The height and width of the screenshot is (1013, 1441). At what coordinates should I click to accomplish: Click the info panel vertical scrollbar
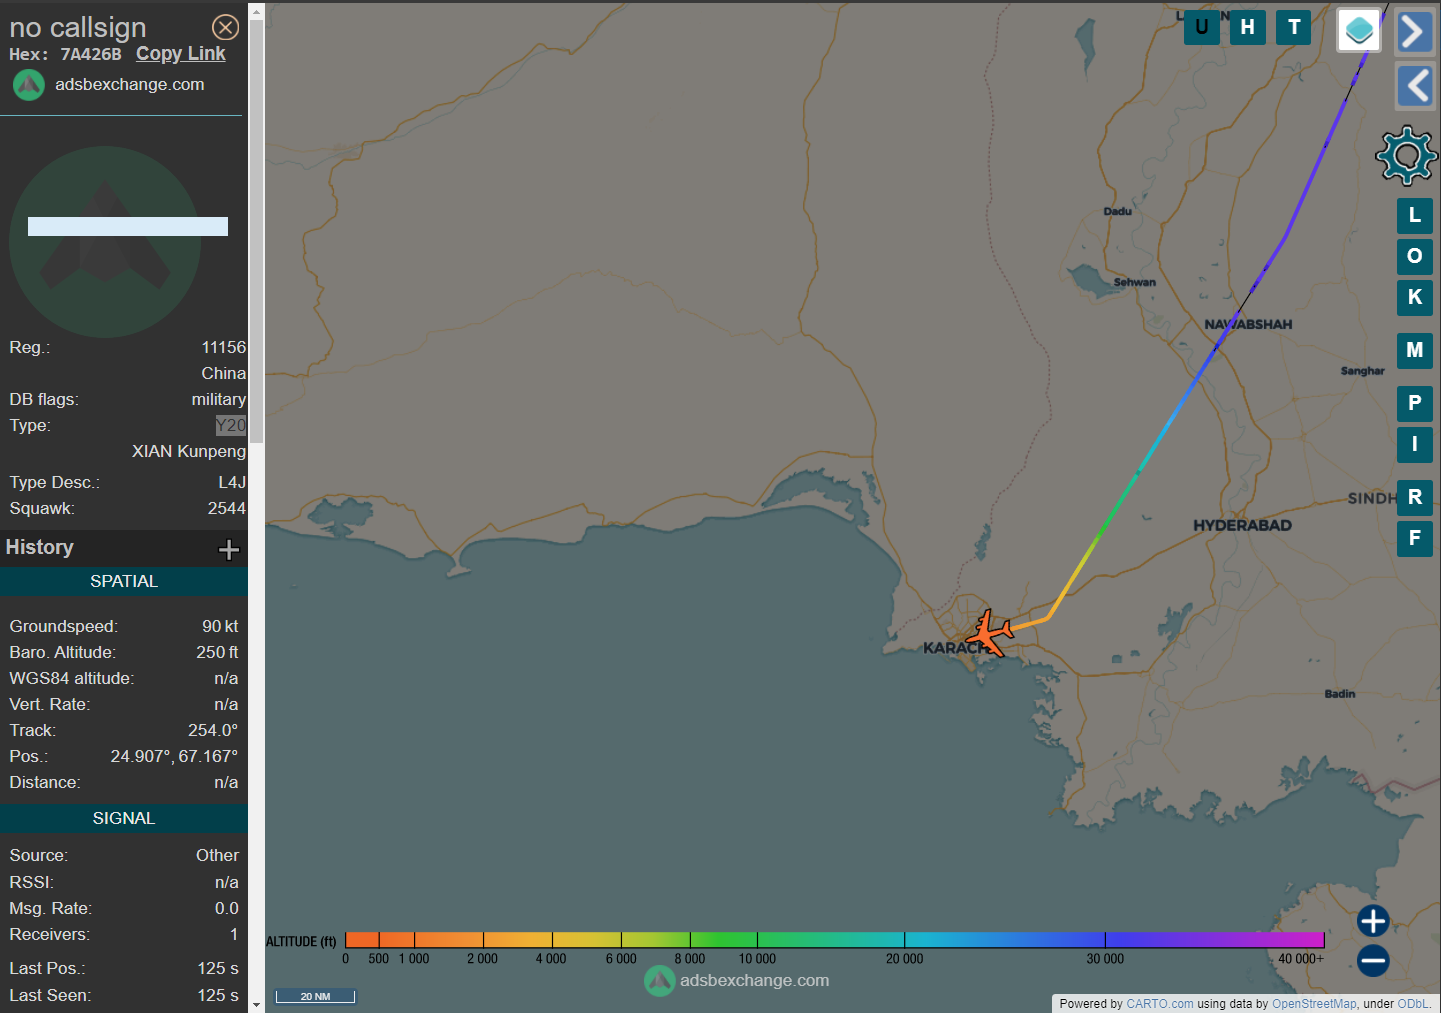click(256, 232)
